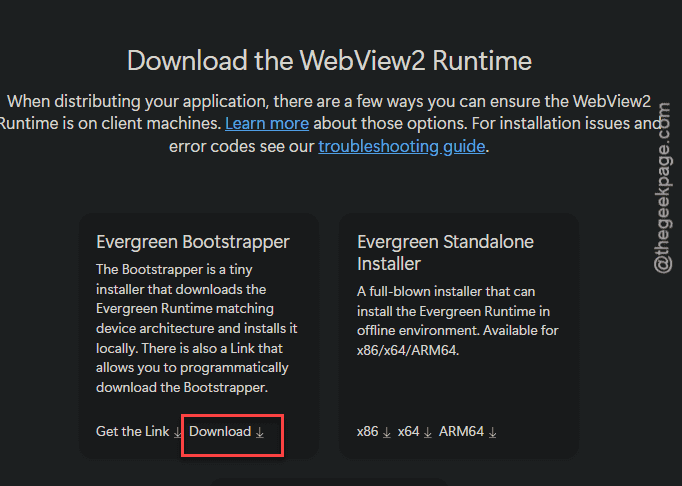This screenshot has width=682, height=486.
Task: Click the Bootstrapper description paragraph
Action: 197,328
